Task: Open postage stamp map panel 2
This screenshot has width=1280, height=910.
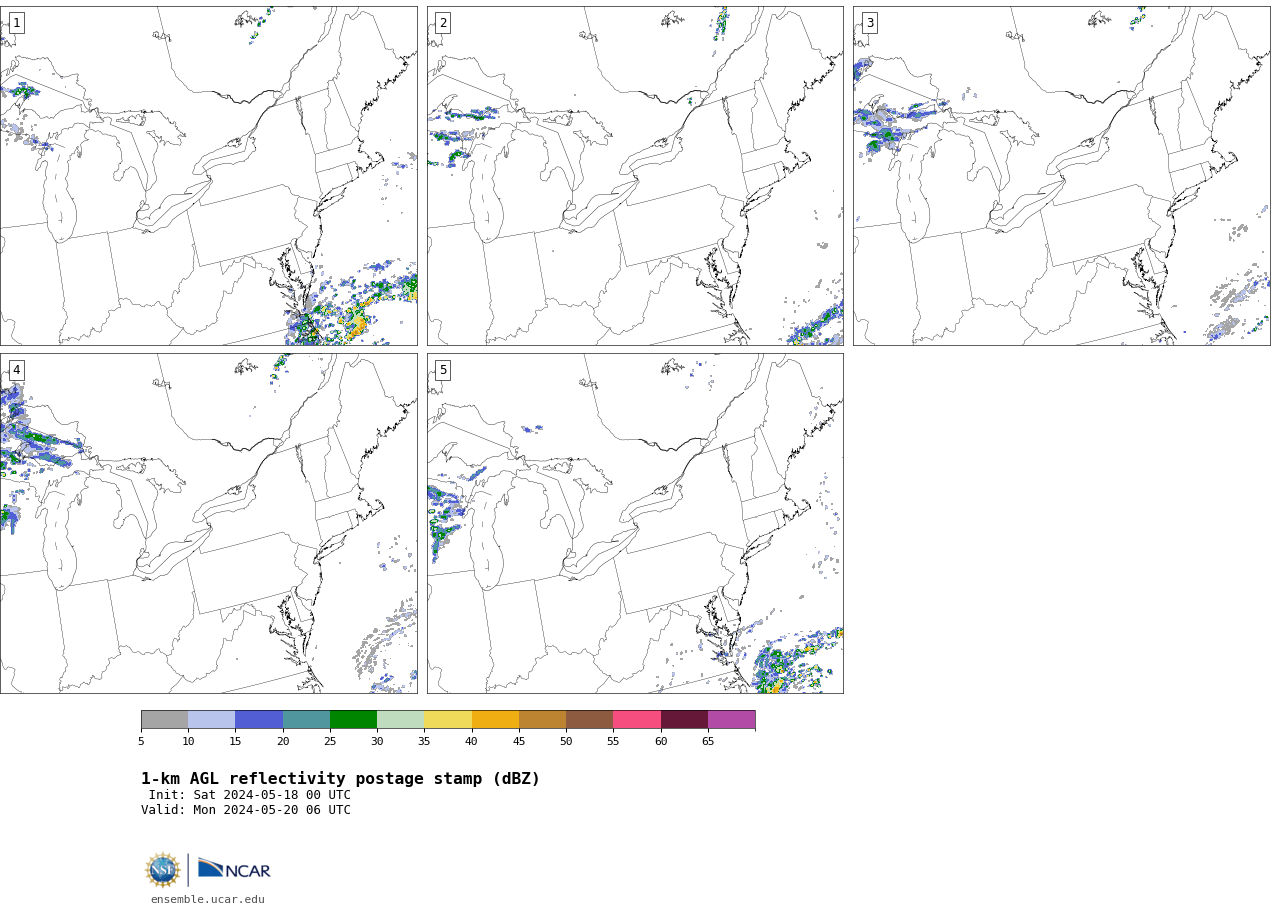Action: (x=635, y=176)
